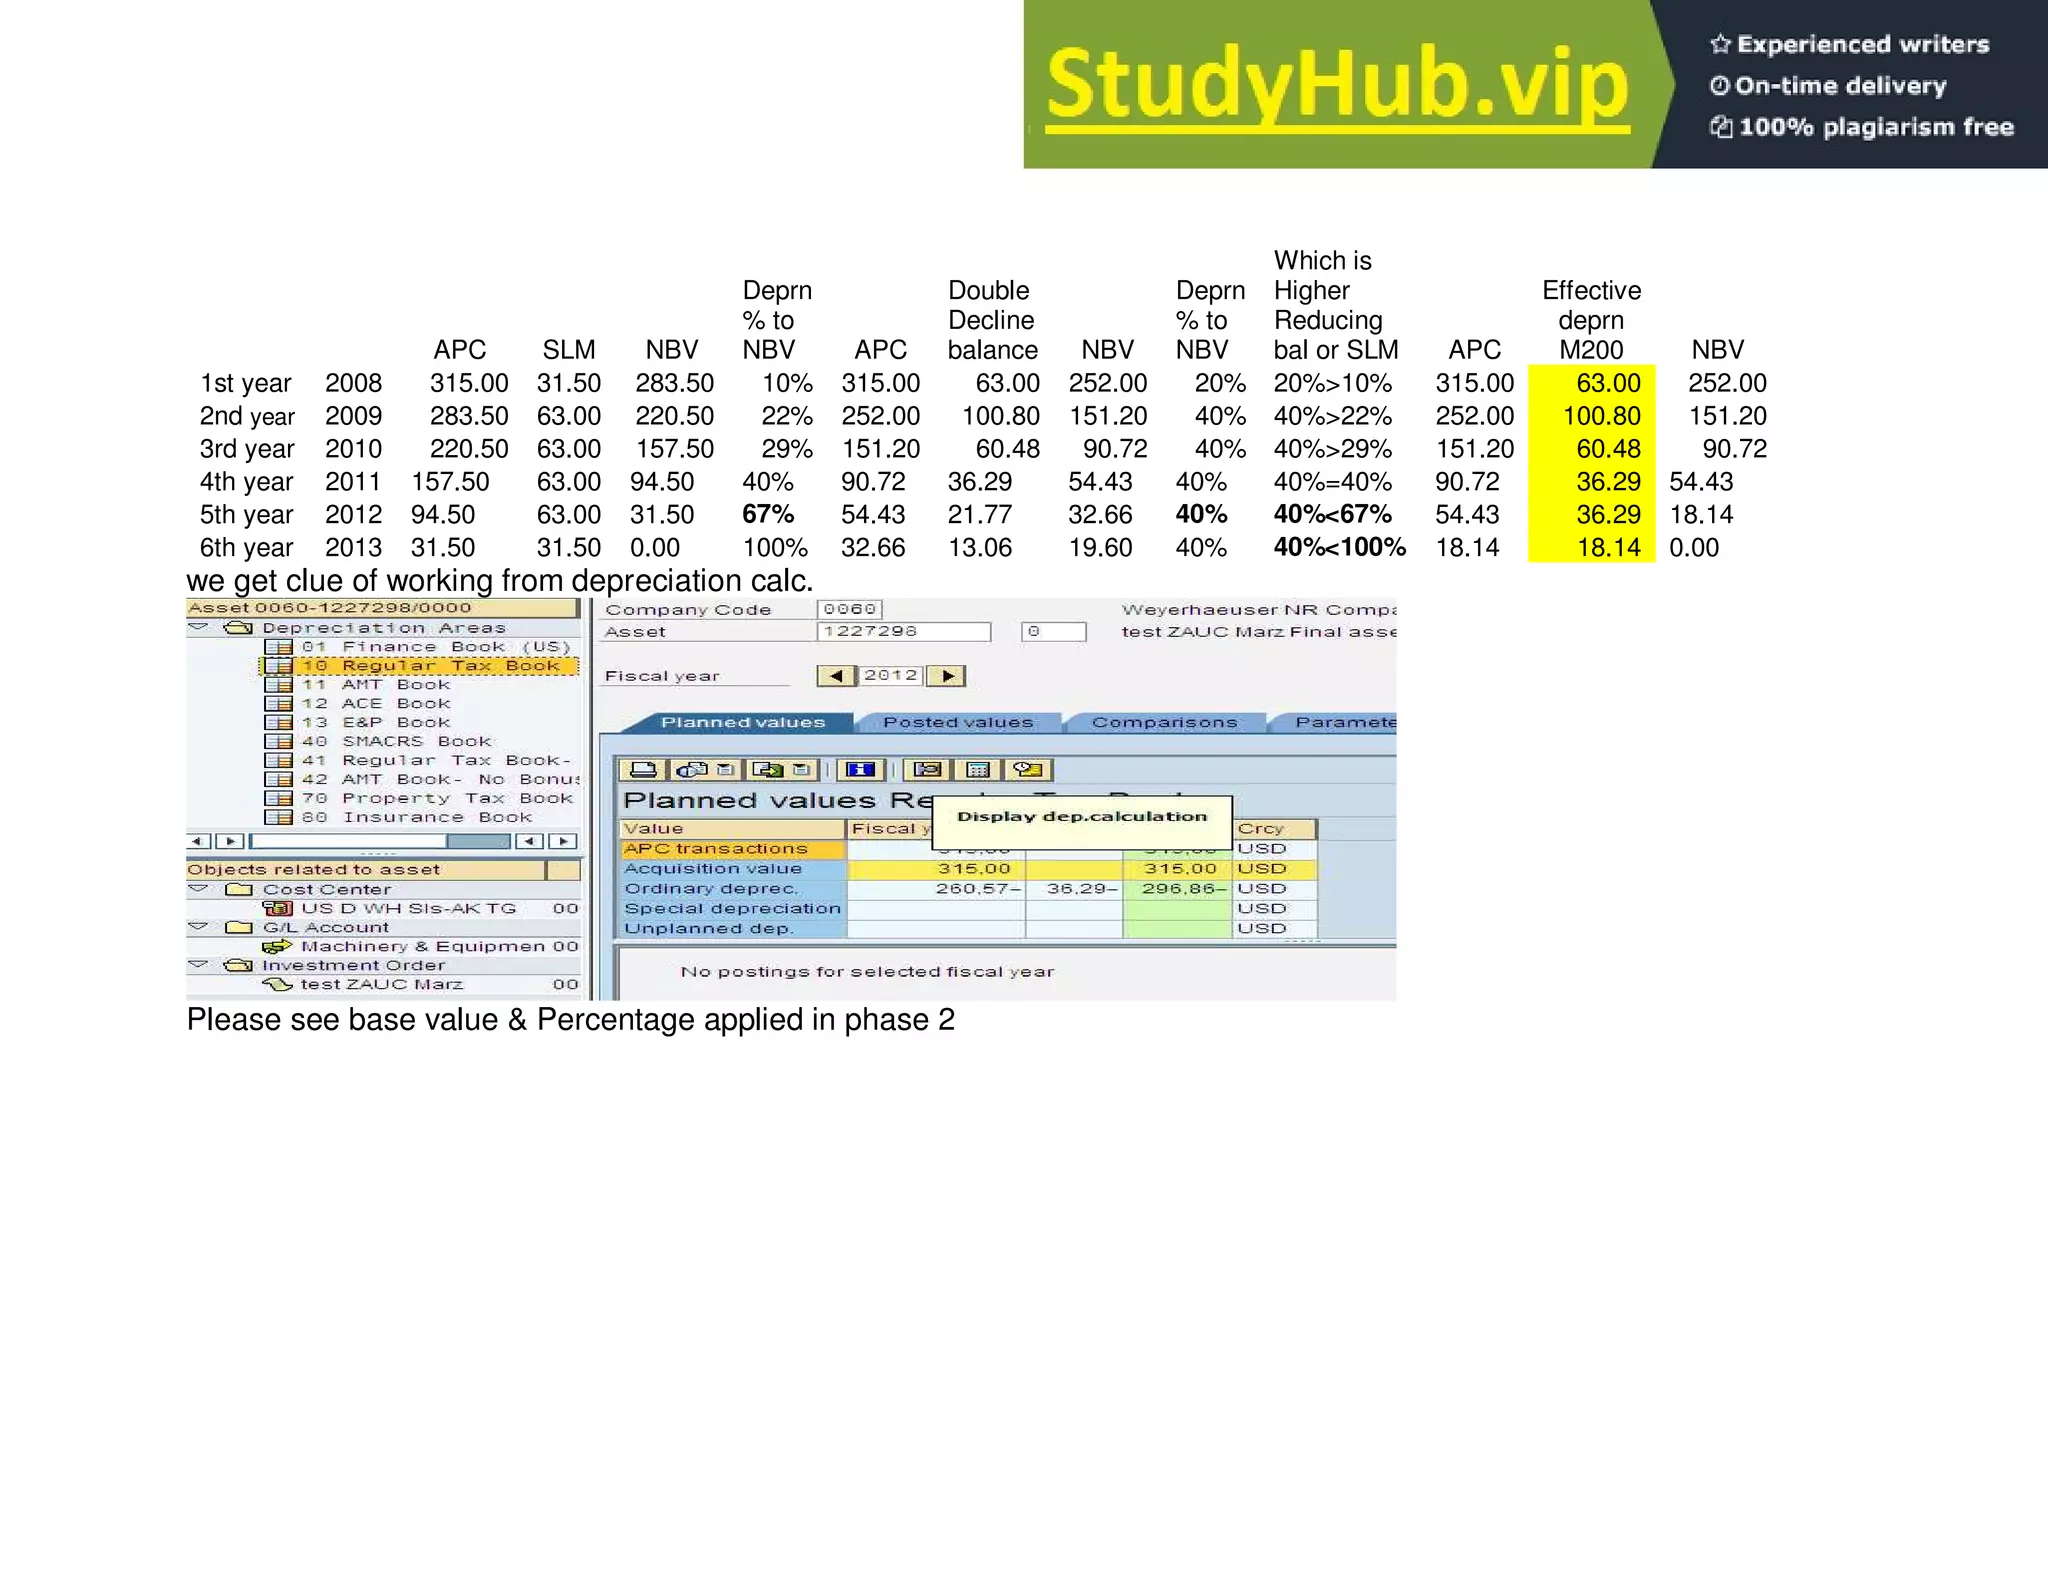The width and height of the screenshot is (2048, 1582).
Task: Click Depreciation Areas folder icon
Action: click(x=238, y=628)
